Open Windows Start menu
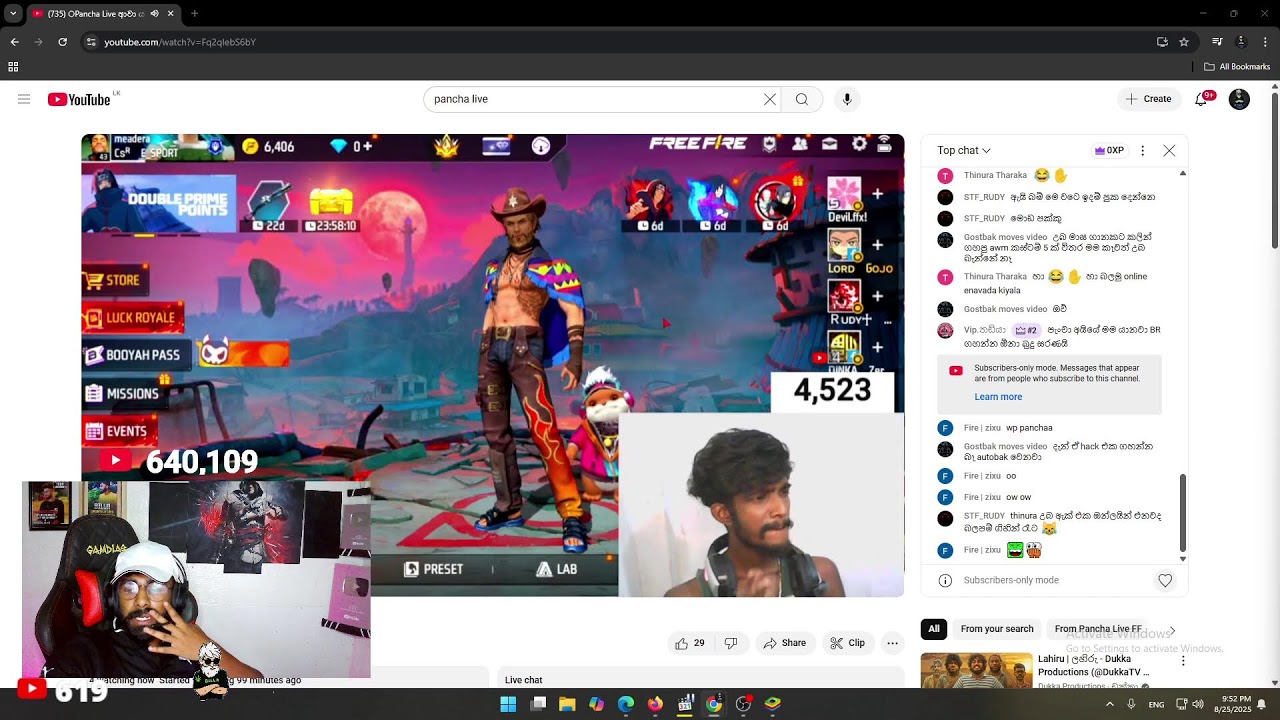The image size is (1280, 720). (x=508, y=704)
